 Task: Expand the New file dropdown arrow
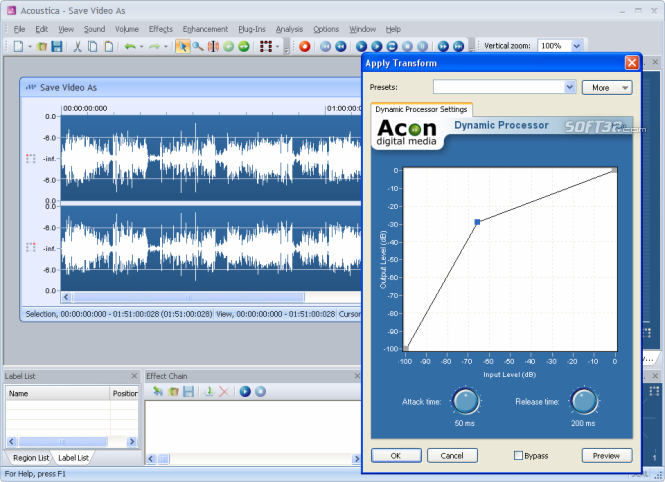(30, 47)
